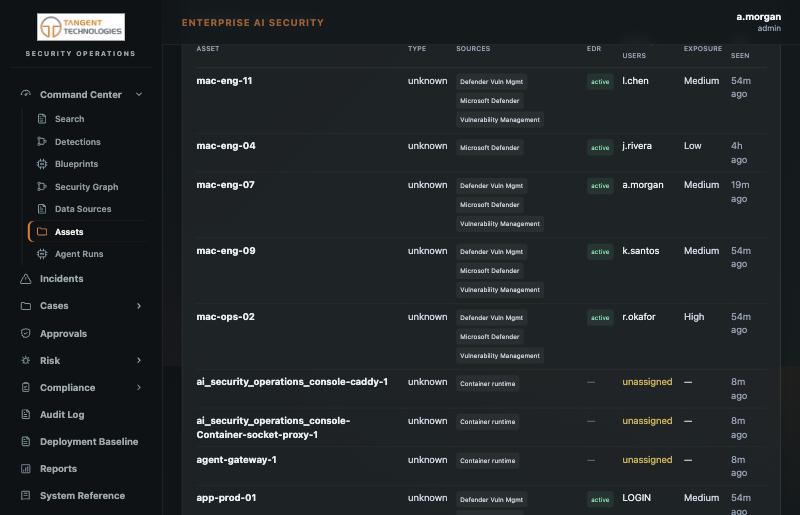
Task: Open the Search page
Action: coord(69,119)
